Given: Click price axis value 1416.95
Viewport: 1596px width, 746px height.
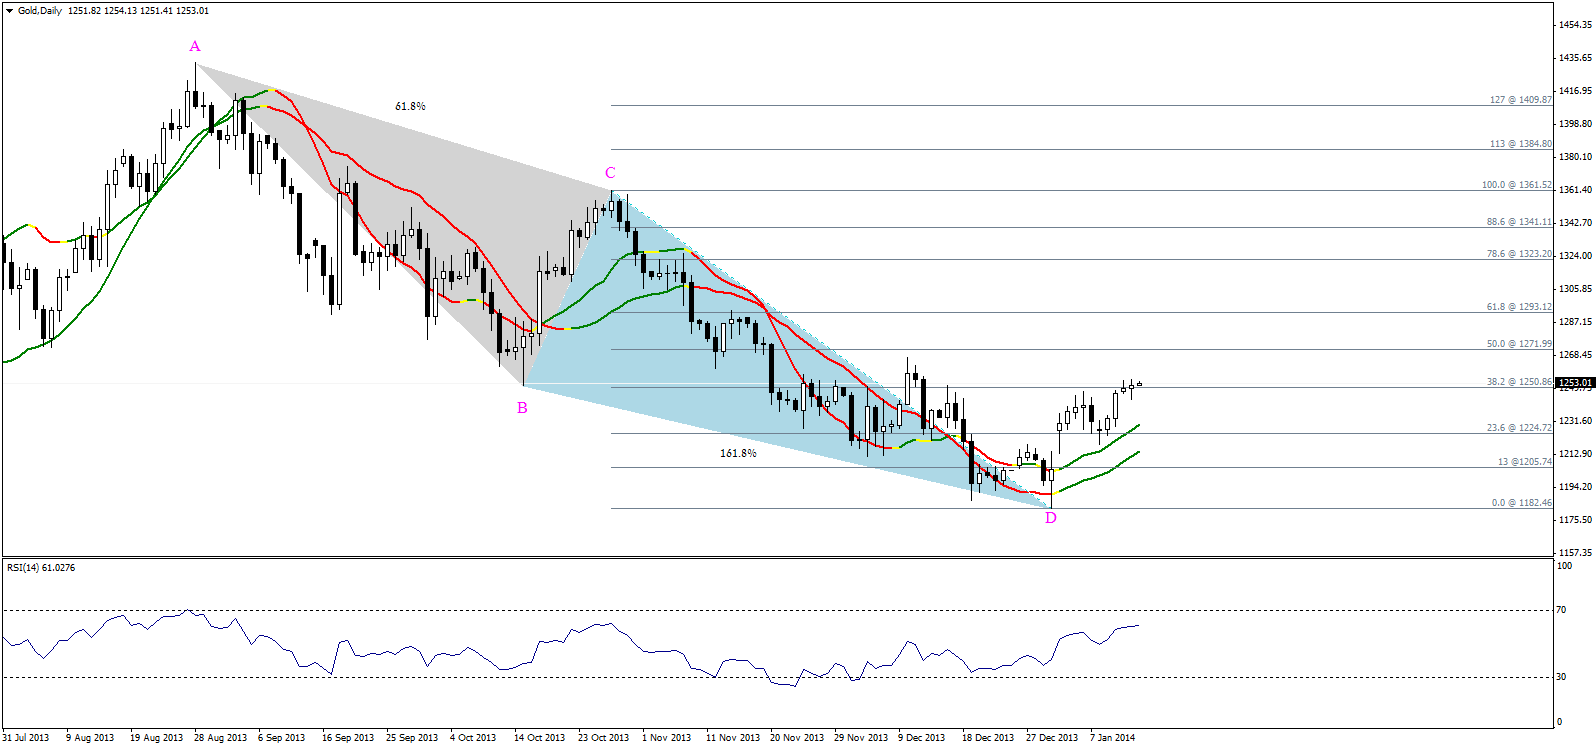Looking at the screenshot, I should click(x=1575, y=91).
